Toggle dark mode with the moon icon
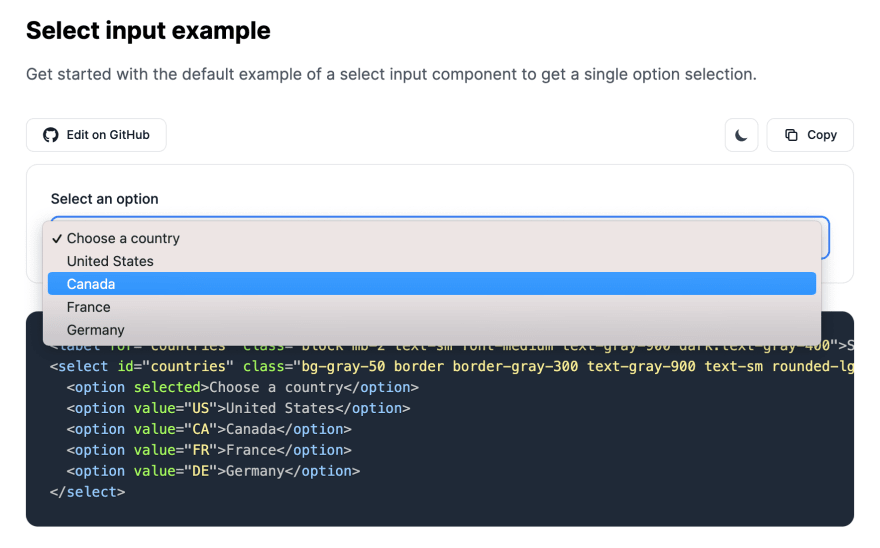This screenshot has width=880, height=548. click(741, 135)
